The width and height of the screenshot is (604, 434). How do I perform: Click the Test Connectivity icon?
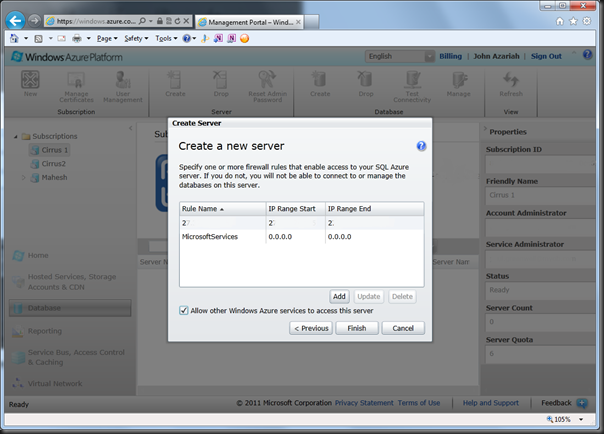click(x=412, y=87)
